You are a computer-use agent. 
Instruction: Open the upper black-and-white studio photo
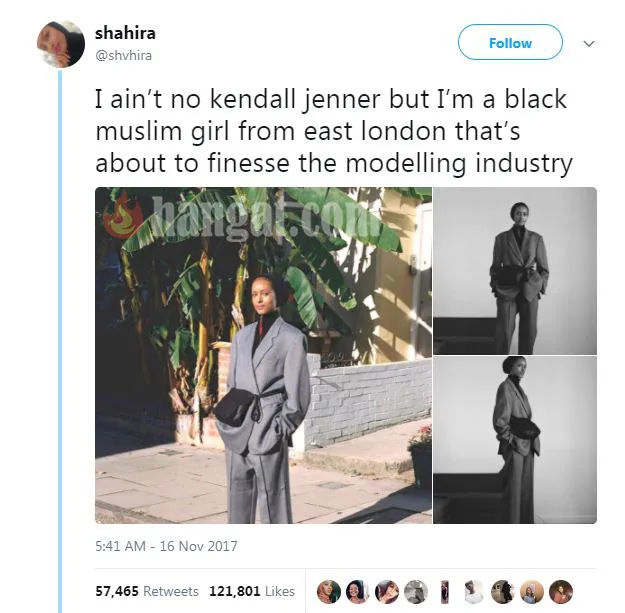click(515, 271)
